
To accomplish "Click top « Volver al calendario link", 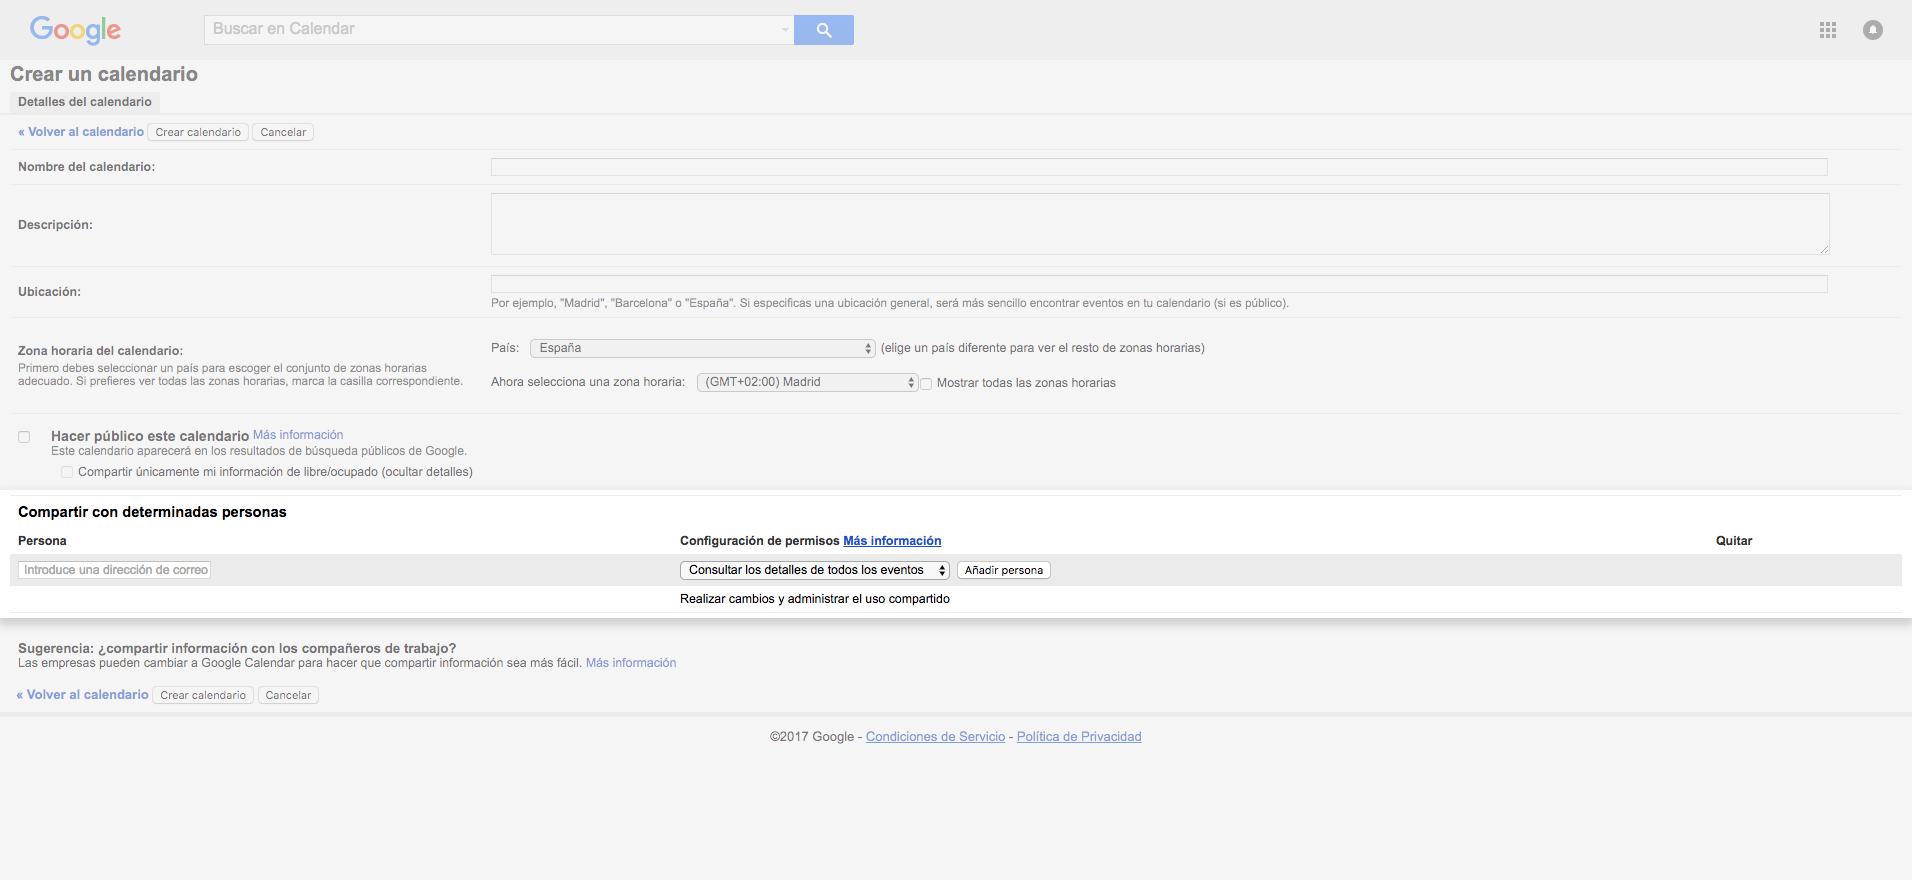I will click(81, 132).
